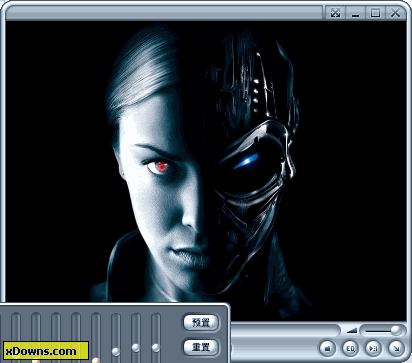
Task: Toggle fullscreen mode icon in title bar
Action: [335, 13]
